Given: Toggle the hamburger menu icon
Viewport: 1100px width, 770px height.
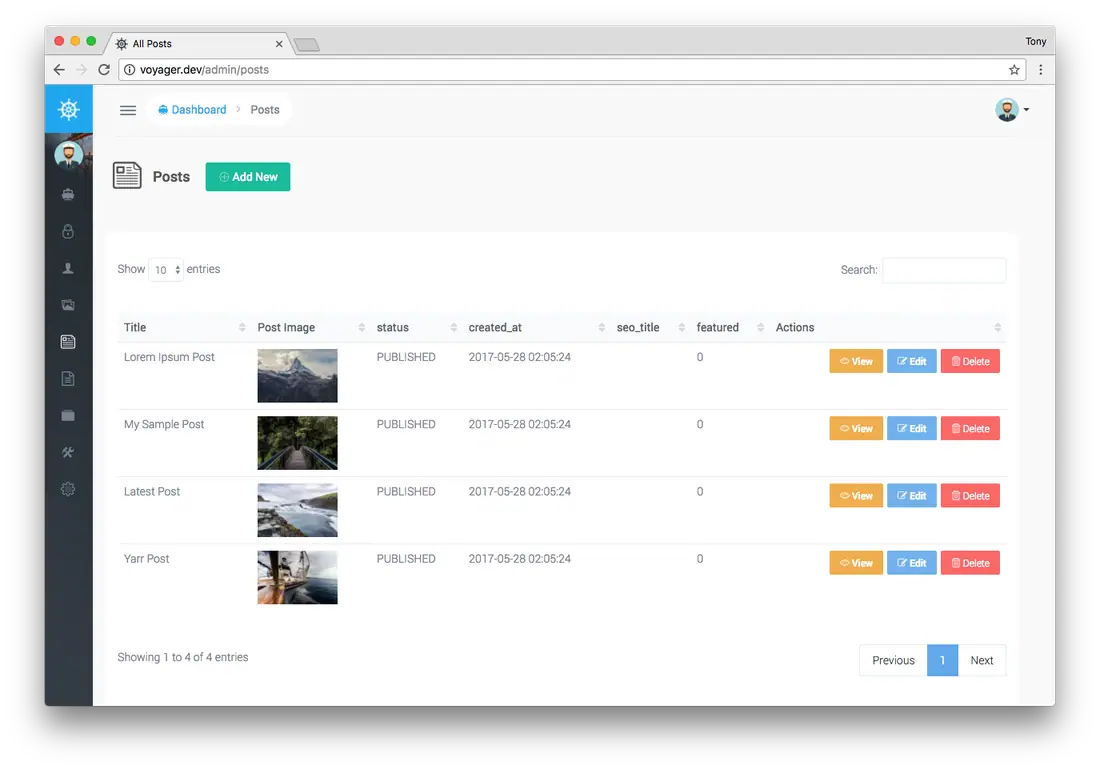Looking at the screenshot, I should 128,110.
